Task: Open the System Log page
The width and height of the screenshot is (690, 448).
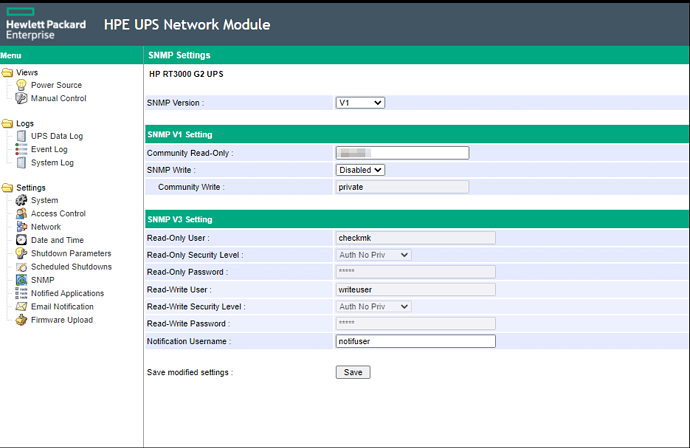Action: tap(52, 162)
